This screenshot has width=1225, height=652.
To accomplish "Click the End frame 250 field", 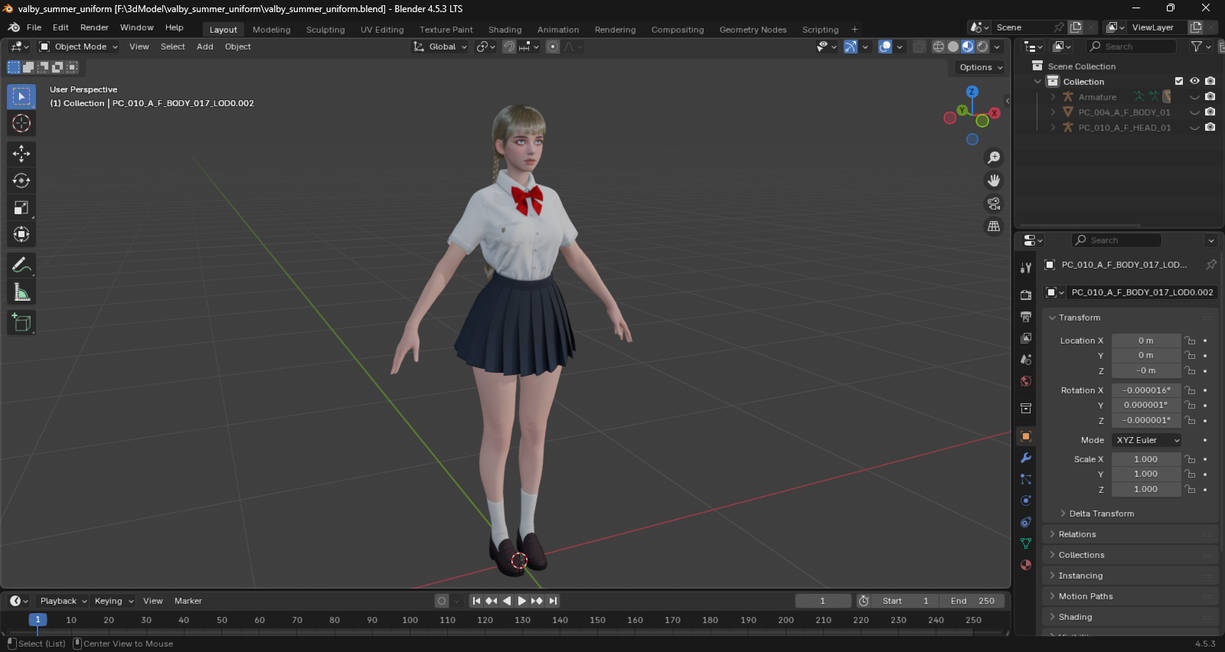I will tap(975, 601).
